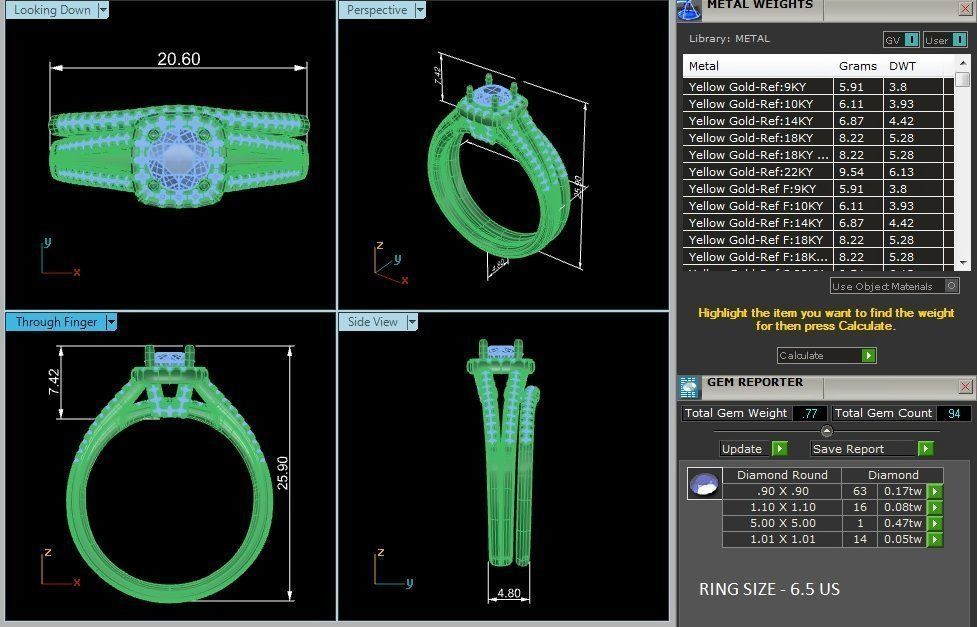Select the round diamond gem thumbnail
The image size is (977, 627).
[x=705, y=483]
